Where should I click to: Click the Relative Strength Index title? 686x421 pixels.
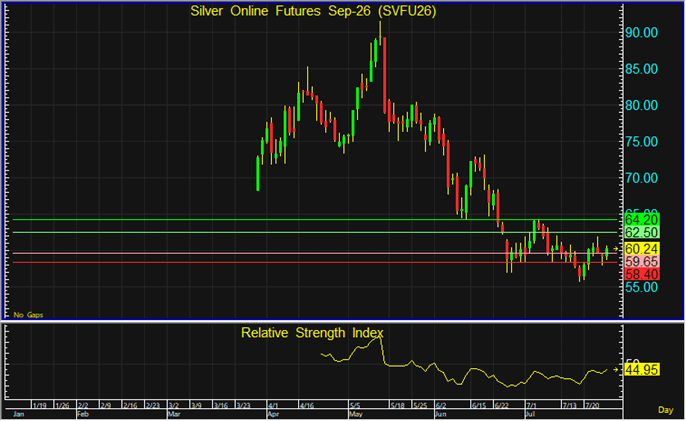(x=312, y=333)
